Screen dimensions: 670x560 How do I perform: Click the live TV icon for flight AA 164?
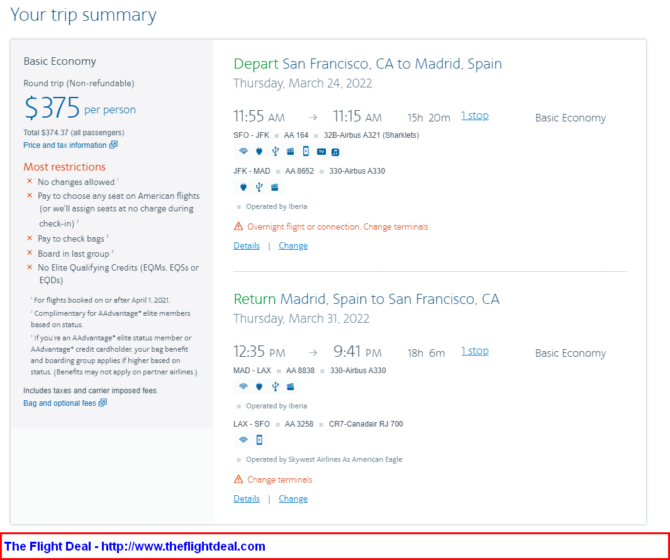pos(321,152)
